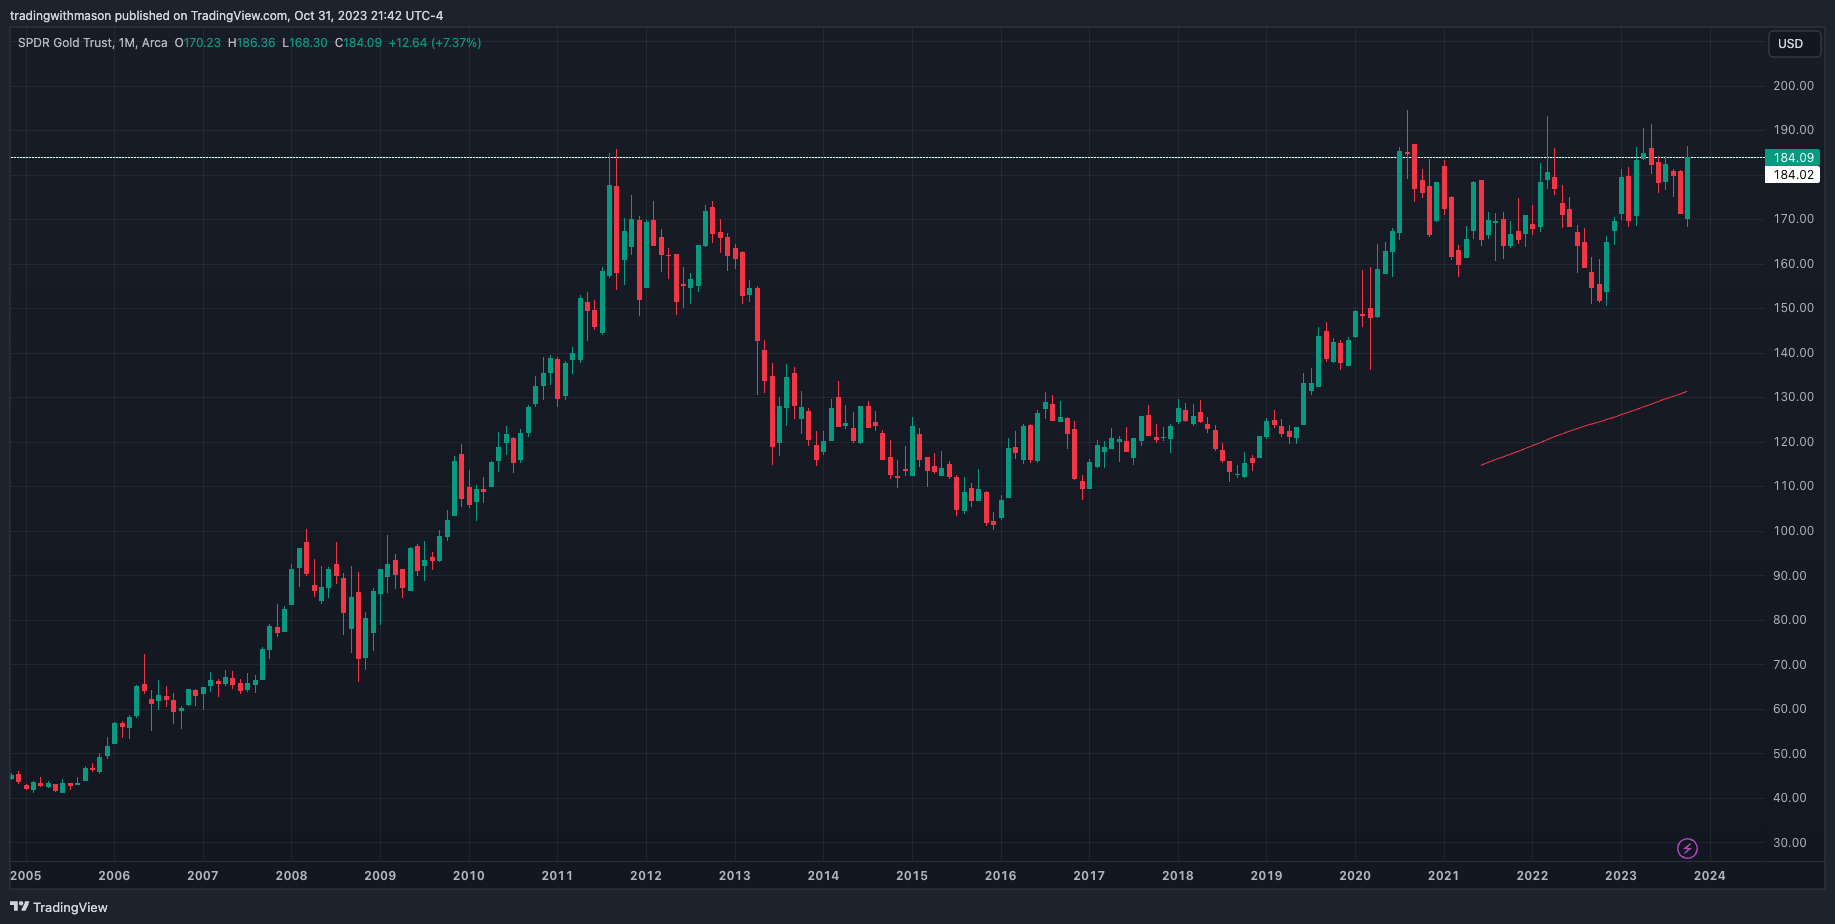The image size is (1835, 924).
Task: Click the +12.64 (+7.37%) change value
Action: click(435, 43)
